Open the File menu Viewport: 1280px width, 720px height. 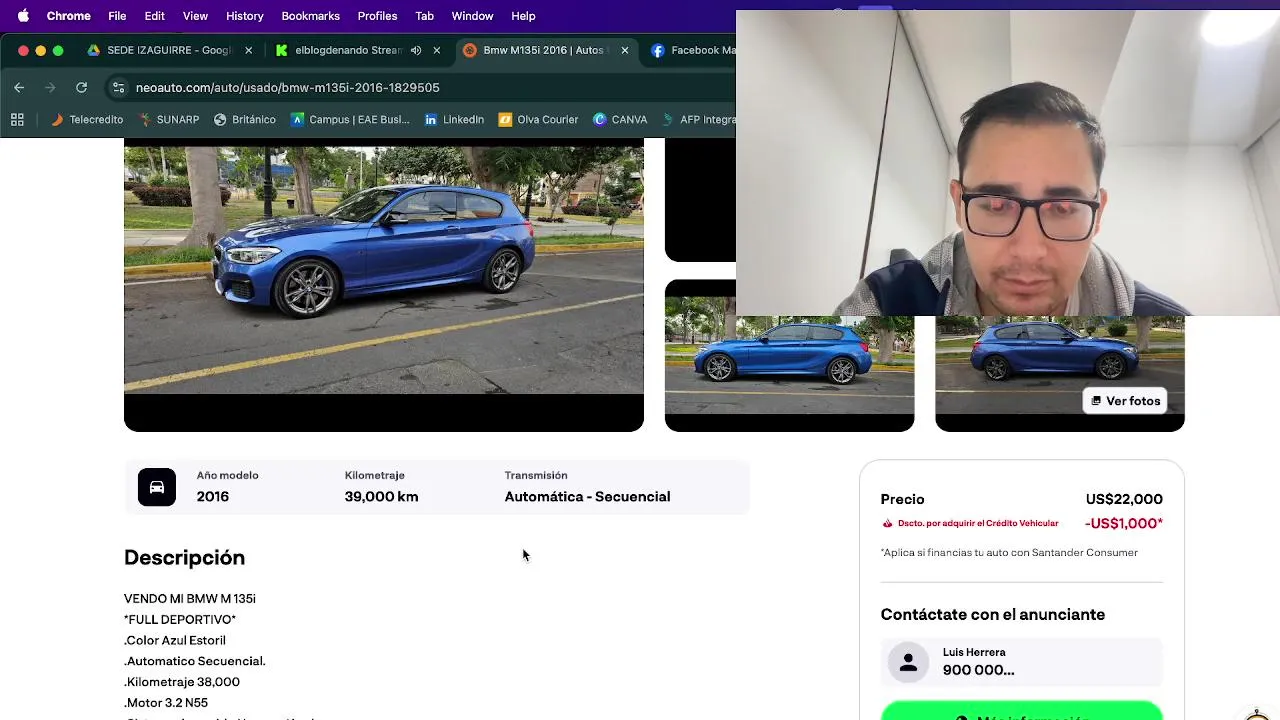tap(117, 16)
